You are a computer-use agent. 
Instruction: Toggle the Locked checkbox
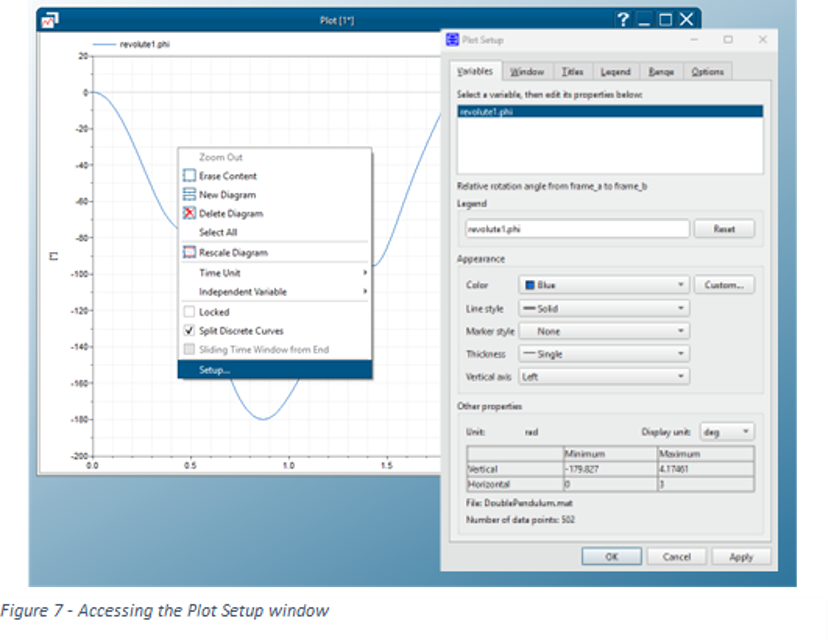[189, 312]
